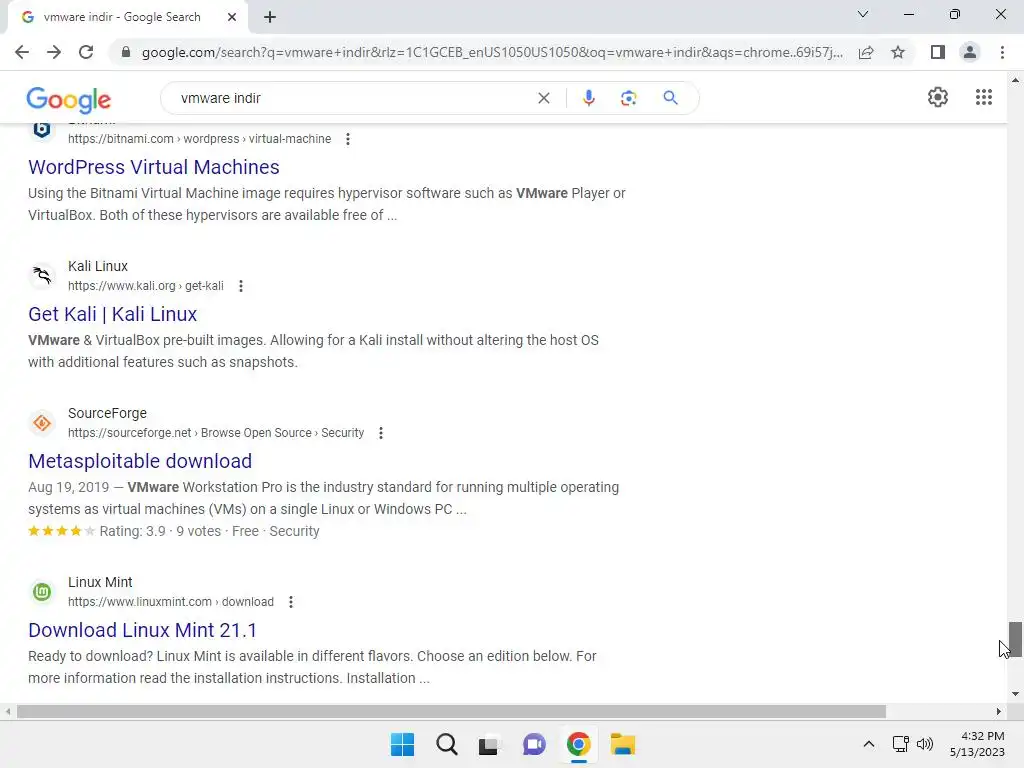Open more options for Kali Linux result
Viewport: 1024px width, 768px height.
coord(241,286)
